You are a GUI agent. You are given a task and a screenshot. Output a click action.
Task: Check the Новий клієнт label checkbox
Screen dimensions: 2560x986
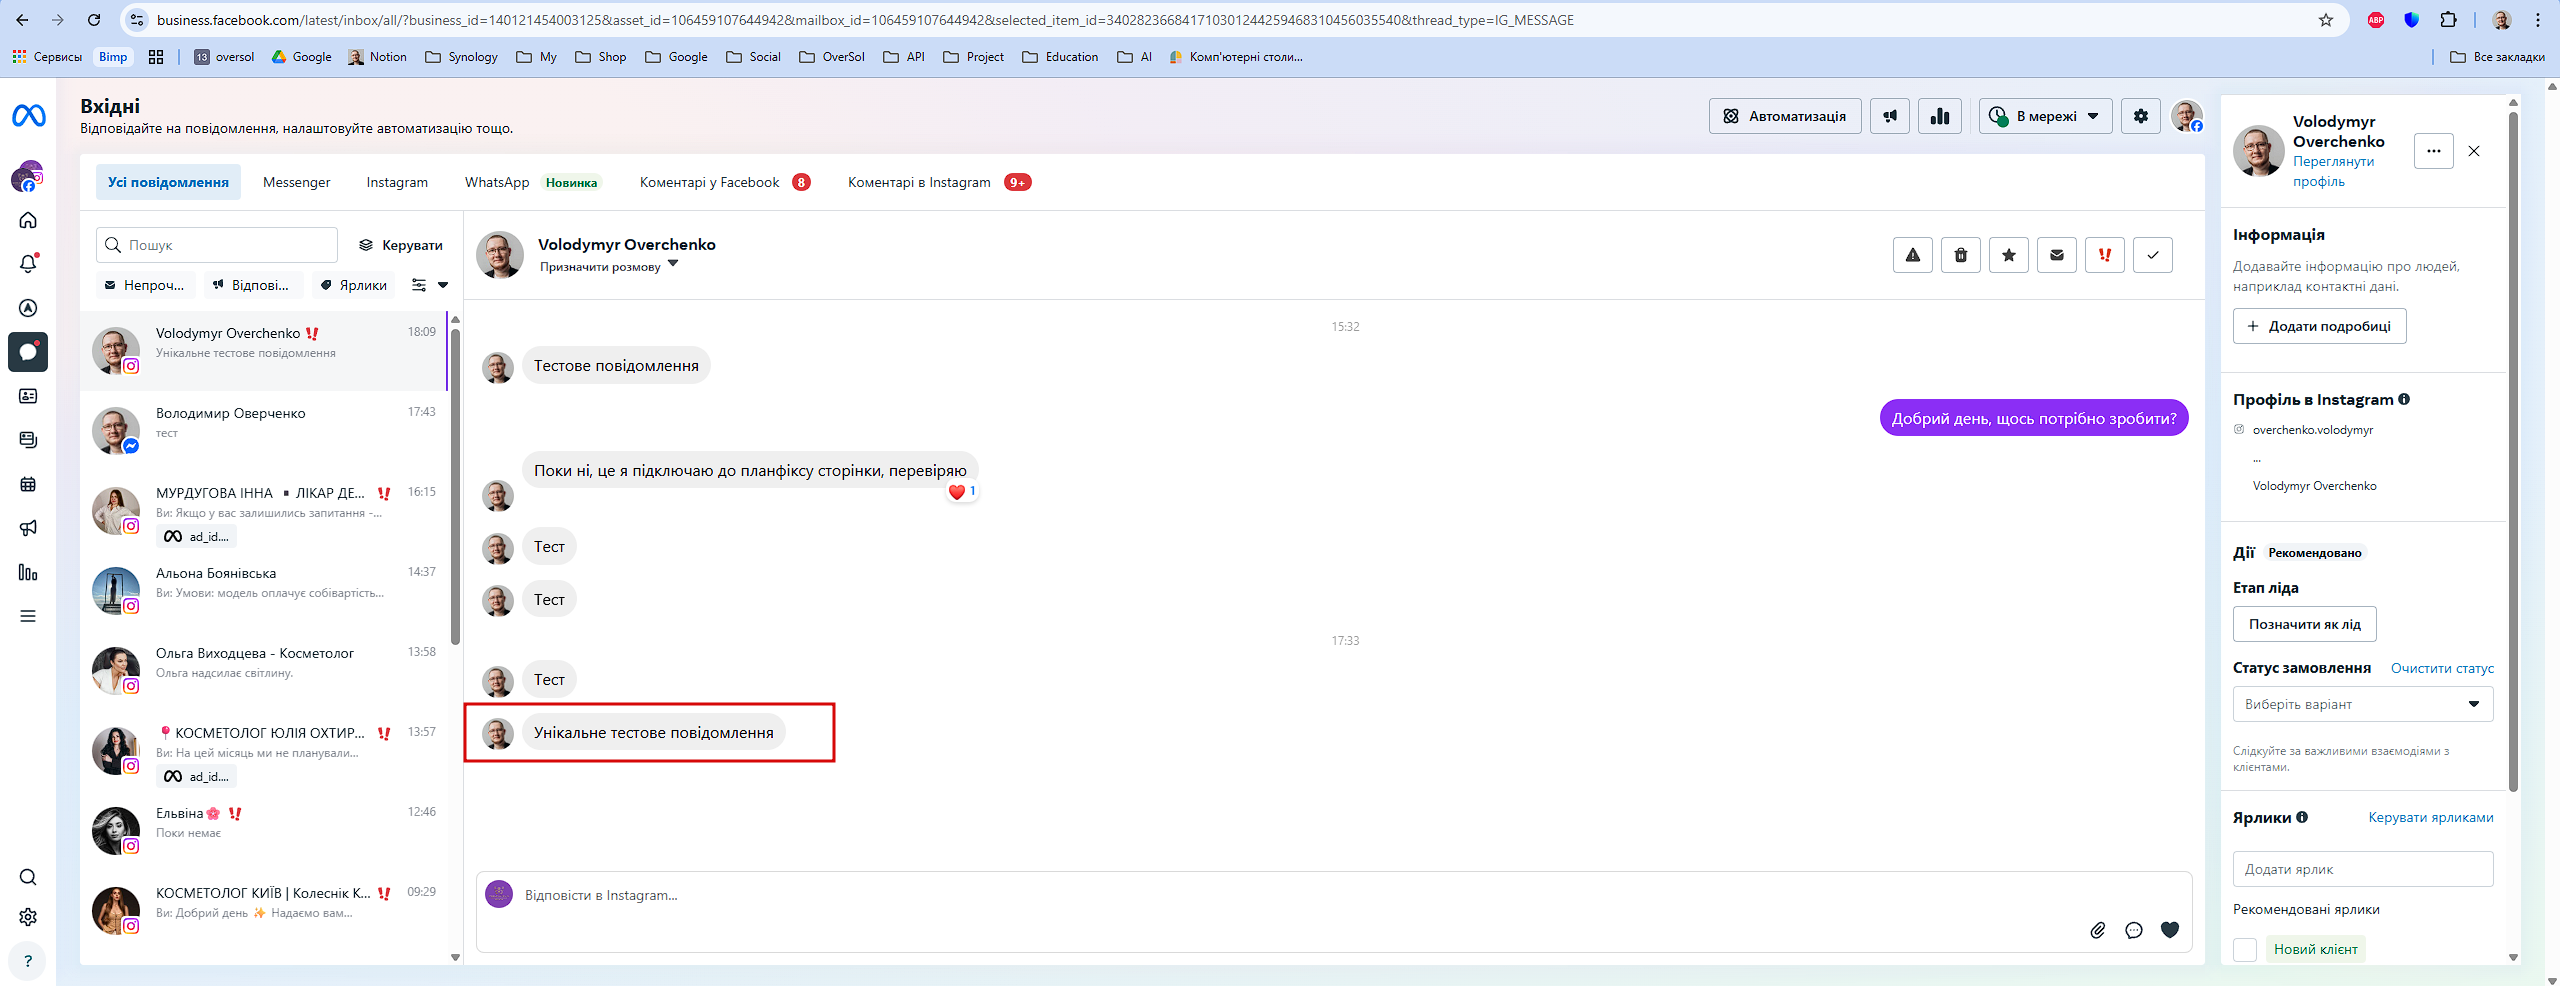pyautogui.click(x=2245, y=949)
